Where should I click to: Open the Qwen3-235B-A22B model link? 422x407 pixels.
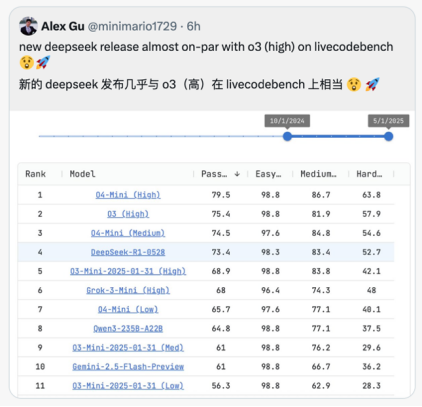[128, 329]
